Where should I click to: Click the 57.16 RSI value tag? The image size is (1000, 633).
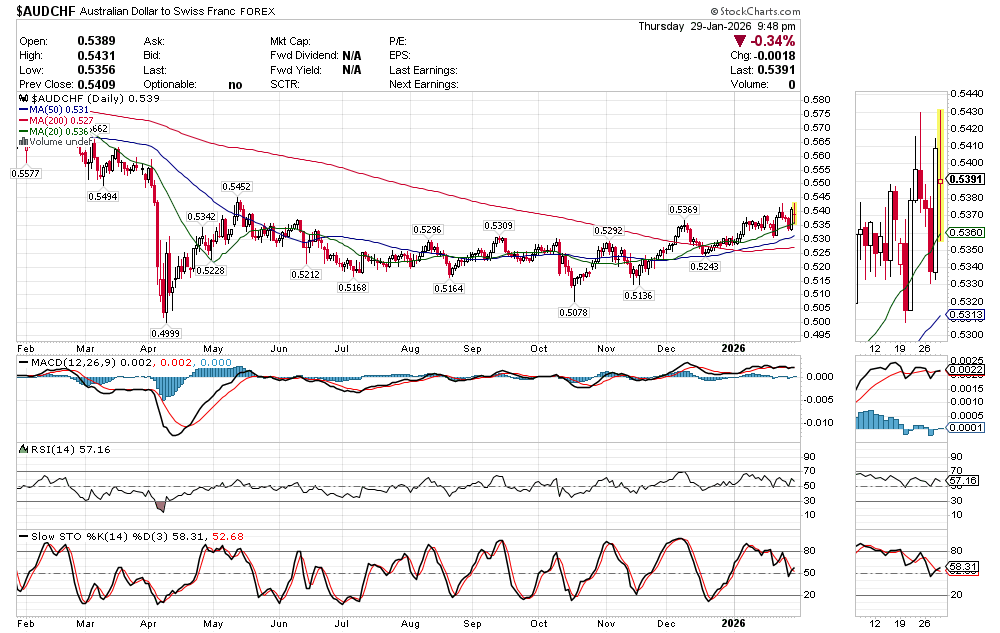(x=962, y=481)
